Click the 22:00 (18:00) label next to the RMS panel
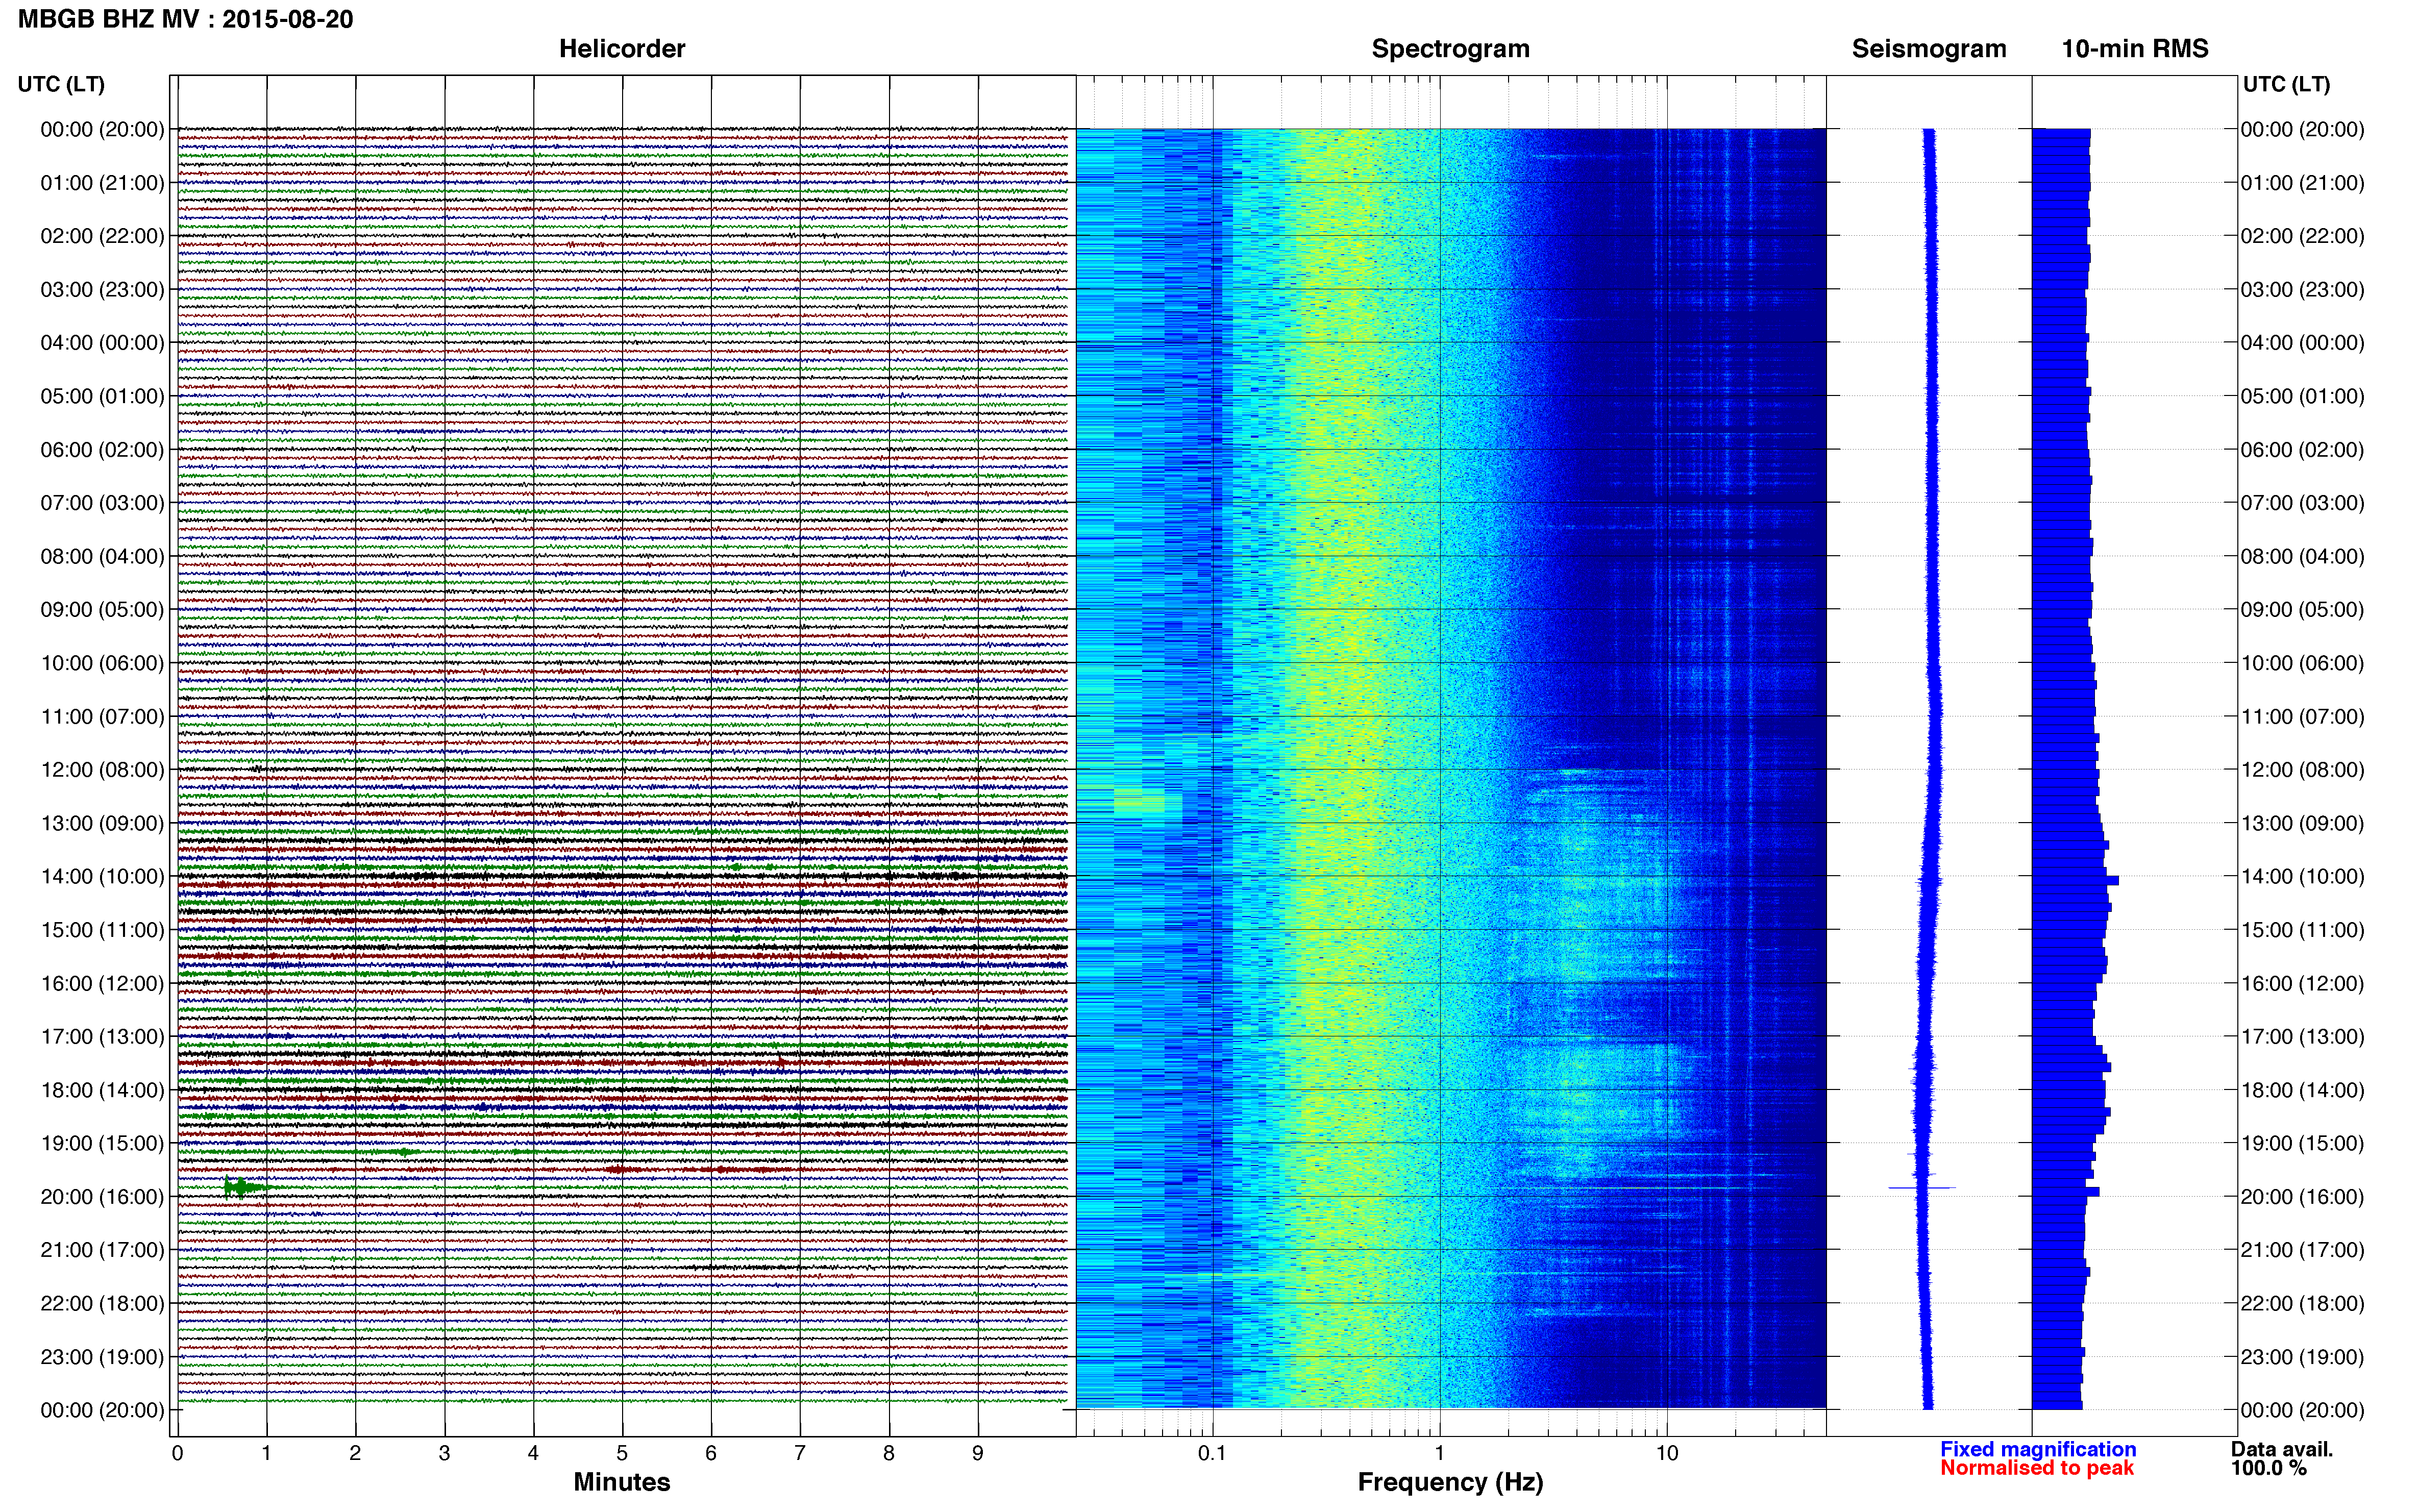 click(x=2302, y=1303)
